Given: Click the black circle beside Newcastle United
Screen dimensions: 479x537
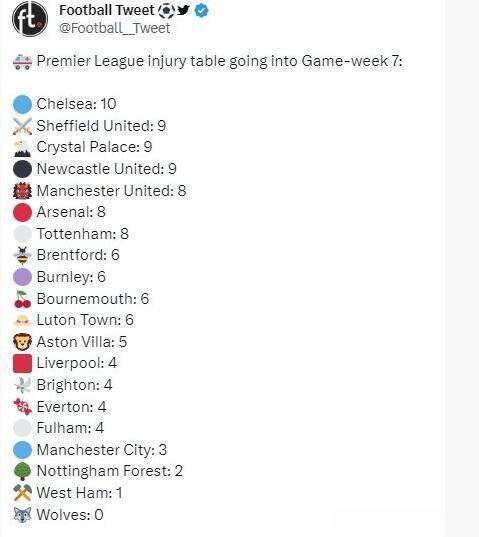Looking at the screenshot, I should pyautogui.click(x=23, y=169).
